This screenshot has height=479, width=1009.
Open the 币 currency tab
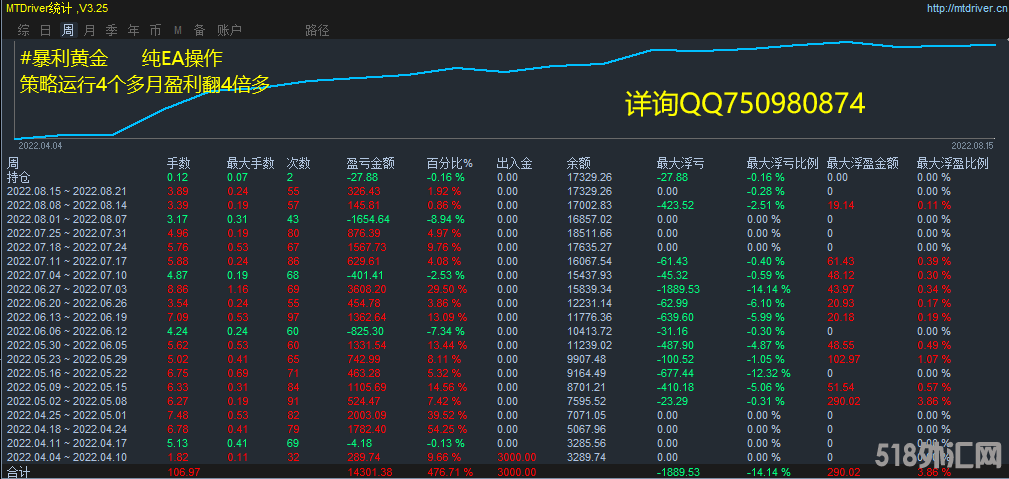point(155,30)
